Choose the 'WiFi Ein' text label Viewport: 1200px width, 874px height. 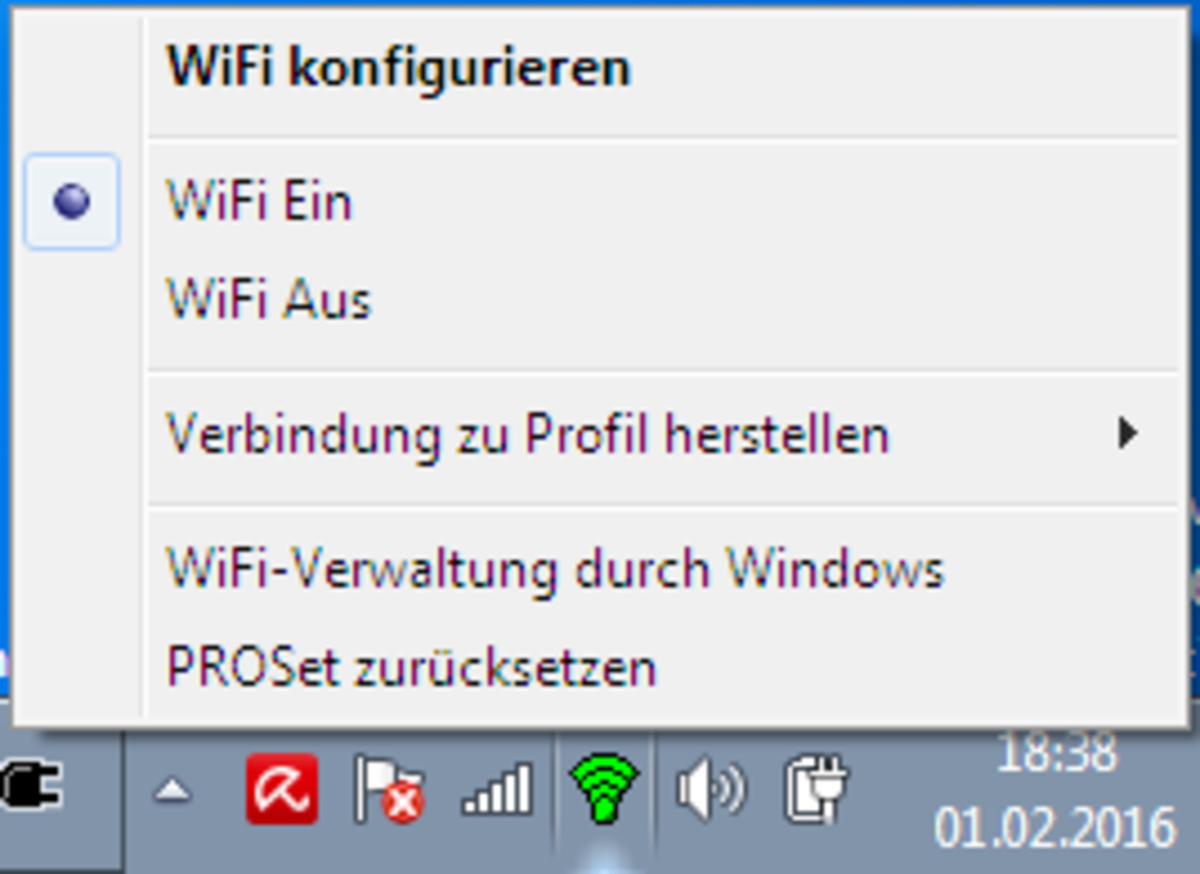[259, 201]
